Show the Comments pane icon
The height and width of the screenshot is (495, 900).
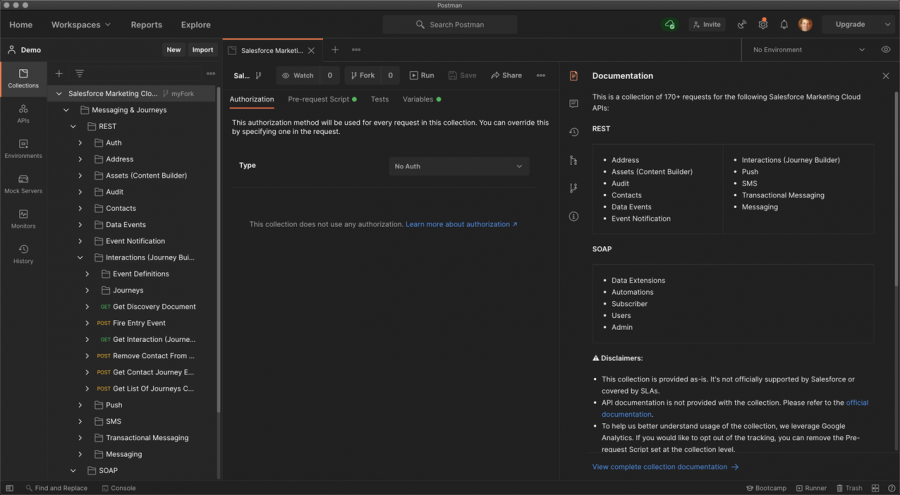[x=573, y=104]
